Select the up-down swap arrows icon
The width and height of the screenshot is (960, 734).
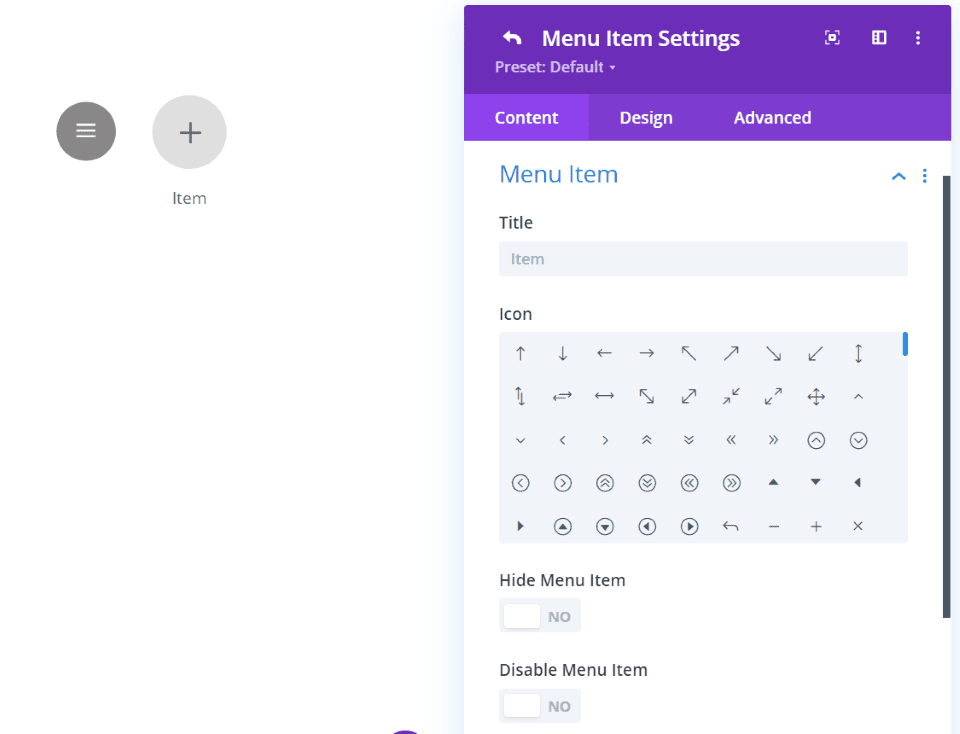point(520,397)
